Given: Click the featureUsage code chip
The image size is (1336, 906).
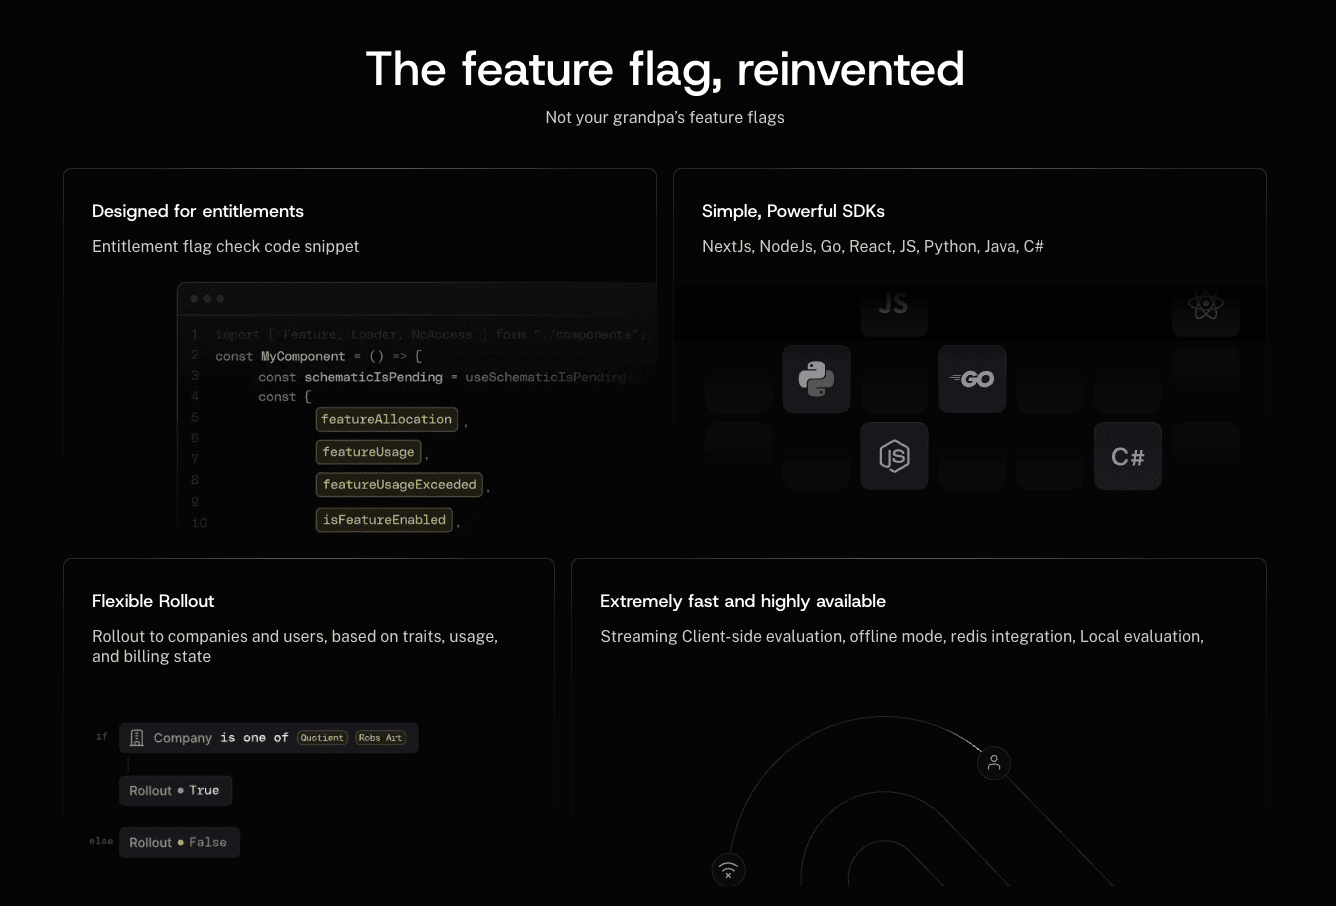Looking at the screenshot, I should coord(368,452).
